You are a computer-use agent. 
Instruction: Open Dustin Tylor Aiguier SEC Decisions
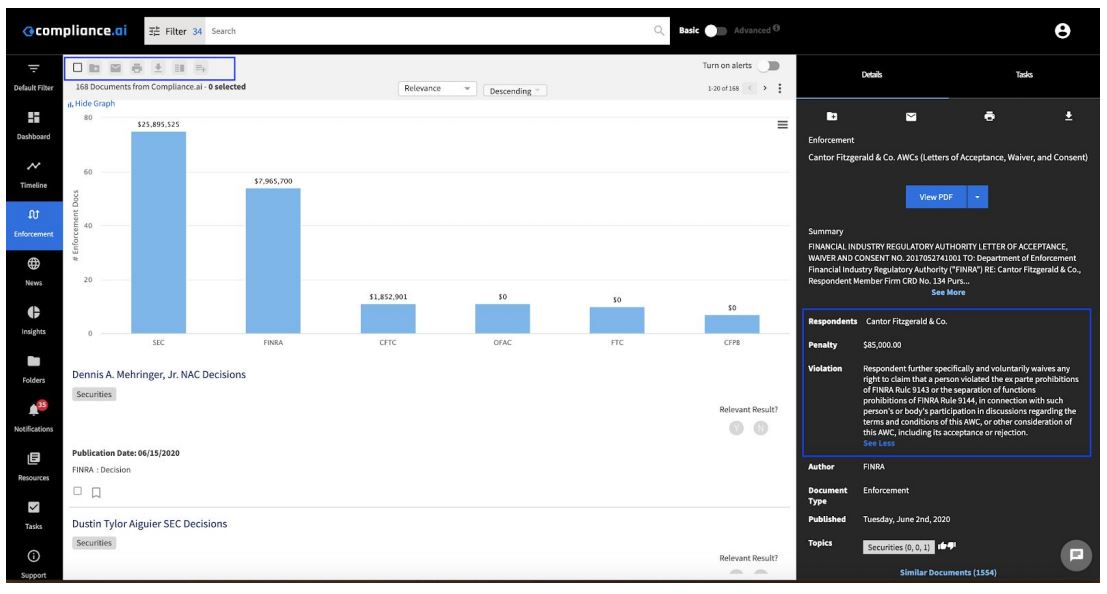tap(150, 523)
